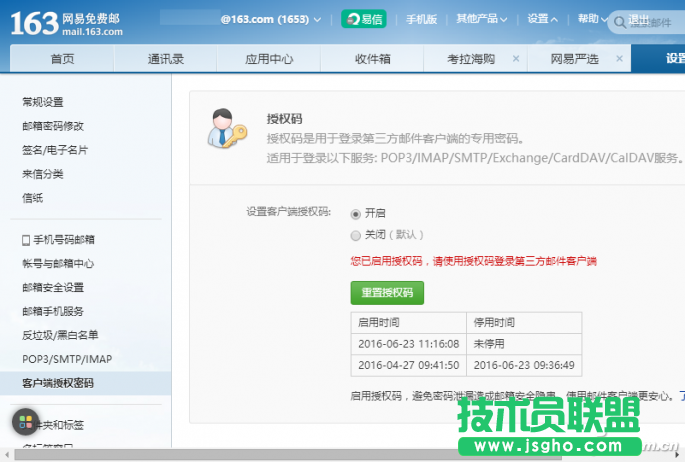Image resolution: width=685 pixels, height=462 pixels.
Task: Click the green 重置授权码 button
Action: [387, 292]
